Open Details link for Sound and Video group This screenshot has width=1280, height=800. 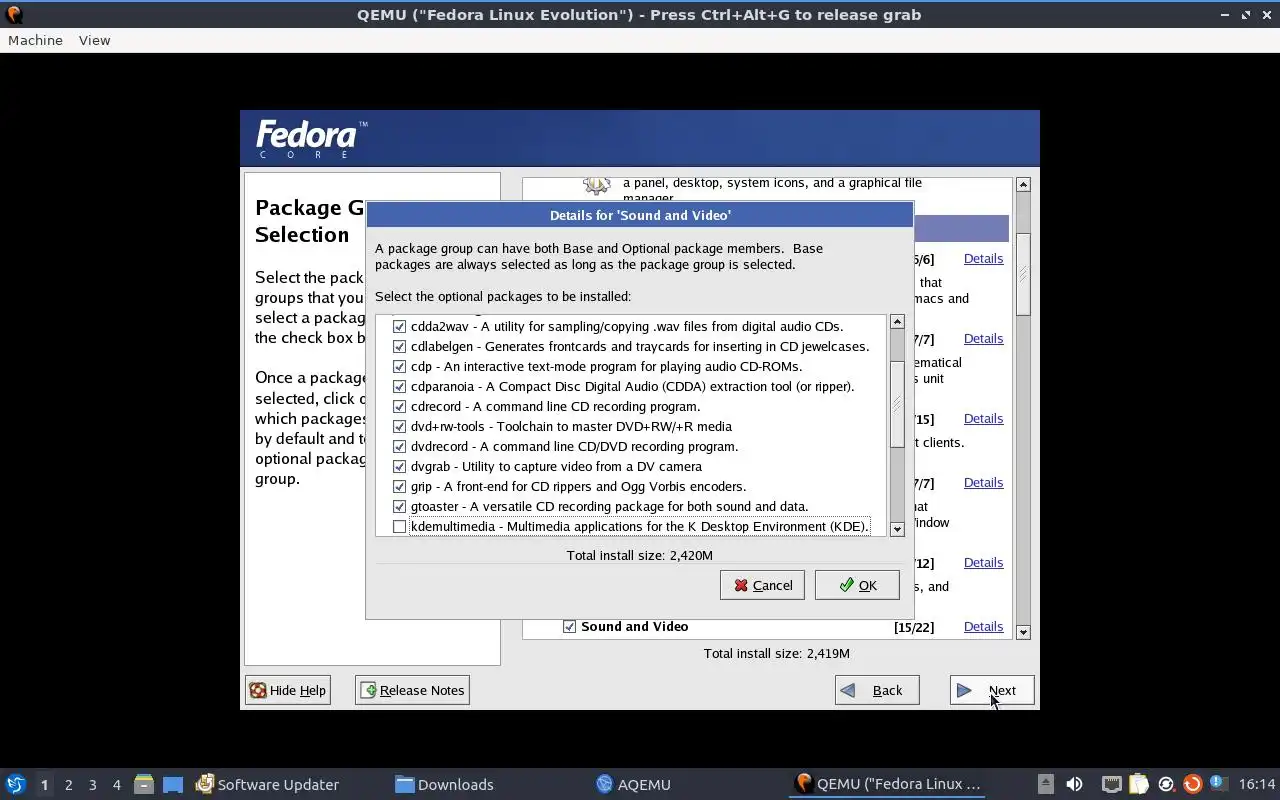pyautogui.click(x=983, y=626)
